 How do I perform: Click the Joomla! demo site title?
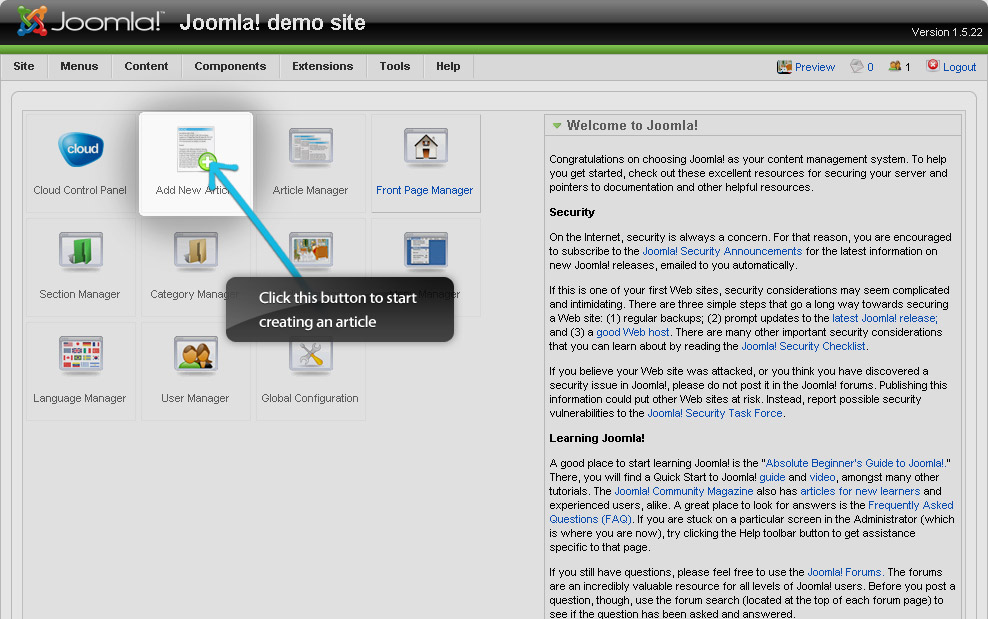[272, 23]
